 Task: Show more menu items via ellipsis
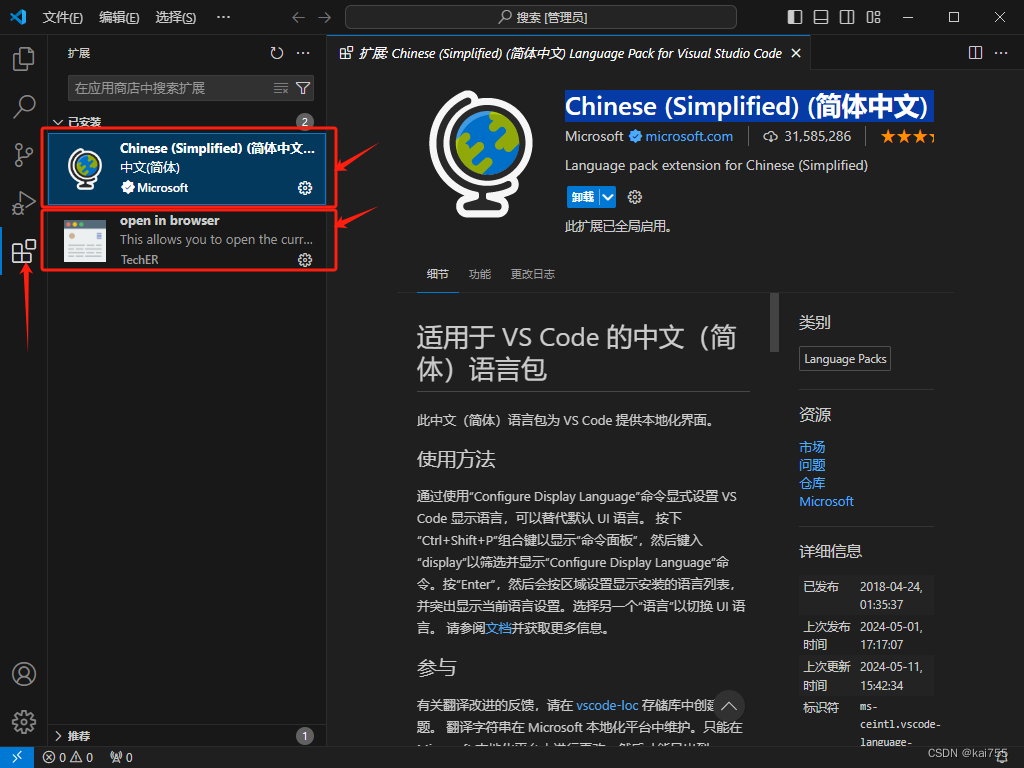pos(223,17)
